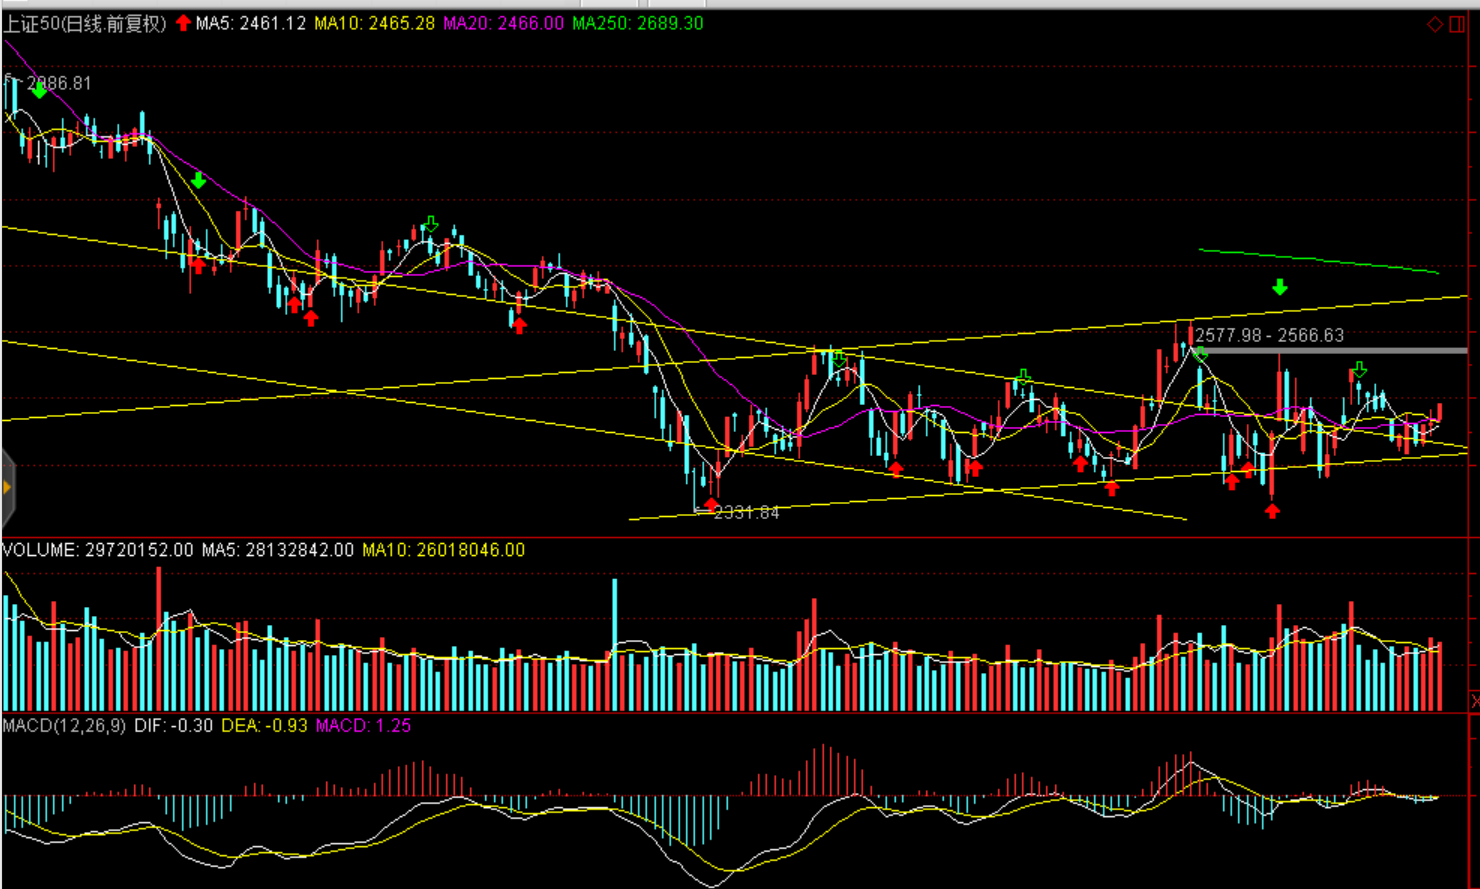Viewport: 1480px width, 889px height.
Task: Click the green down arrow near 2886.81 high
Action: 39,91
